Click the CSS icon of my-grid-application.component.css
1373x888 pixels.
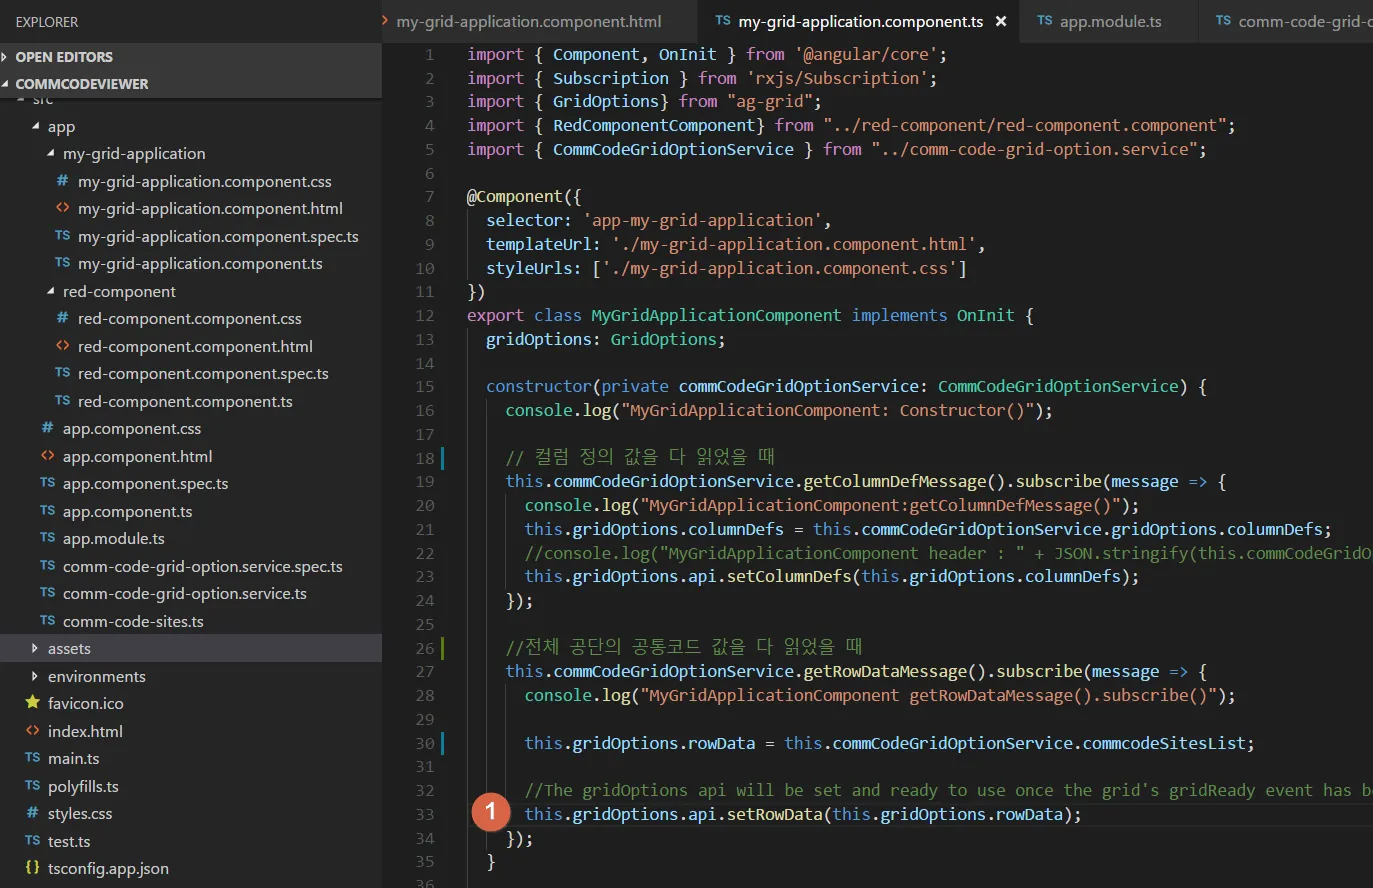click(x=62, y=181)
